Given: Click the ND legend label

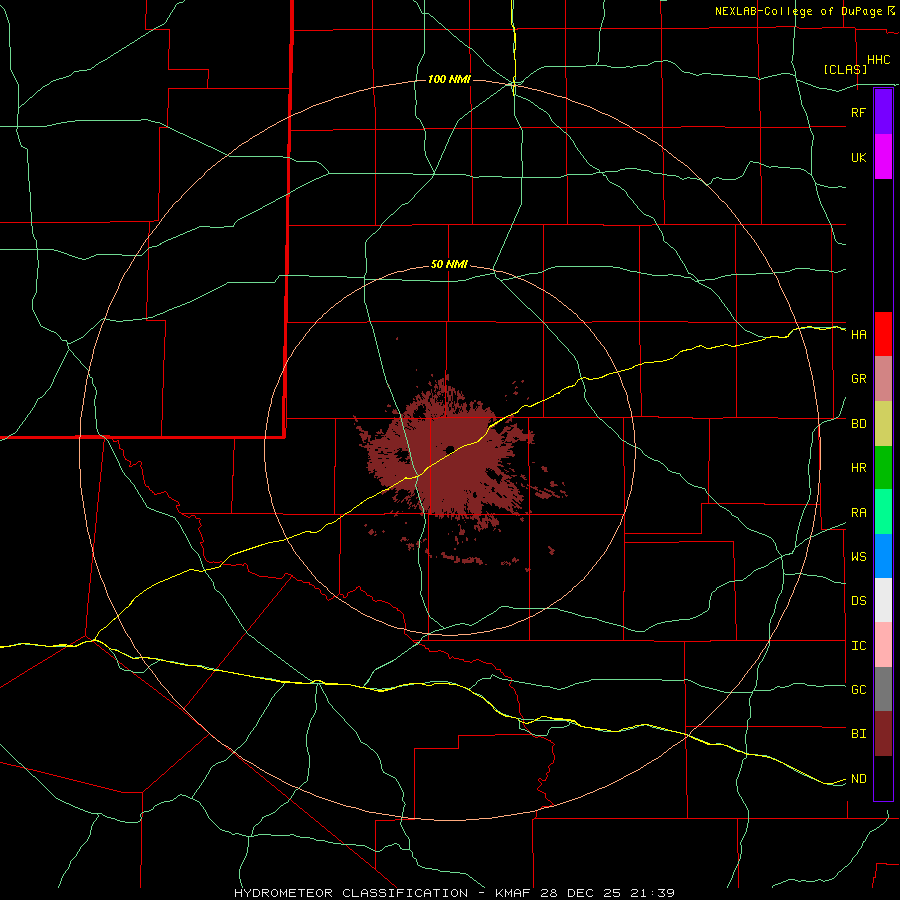Looking at the screenshot, I should tap(859, 779).
